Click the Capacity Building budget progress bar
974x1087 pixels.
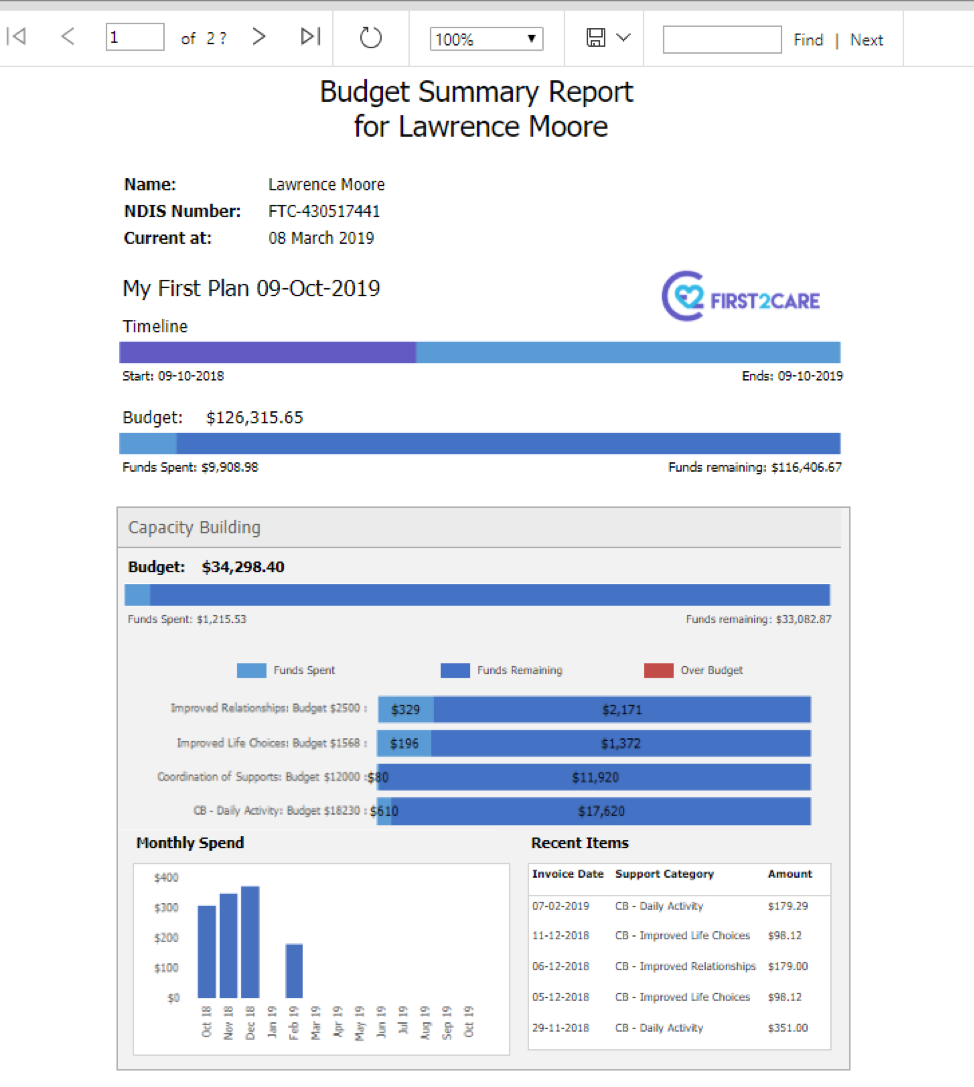point(480,593)
